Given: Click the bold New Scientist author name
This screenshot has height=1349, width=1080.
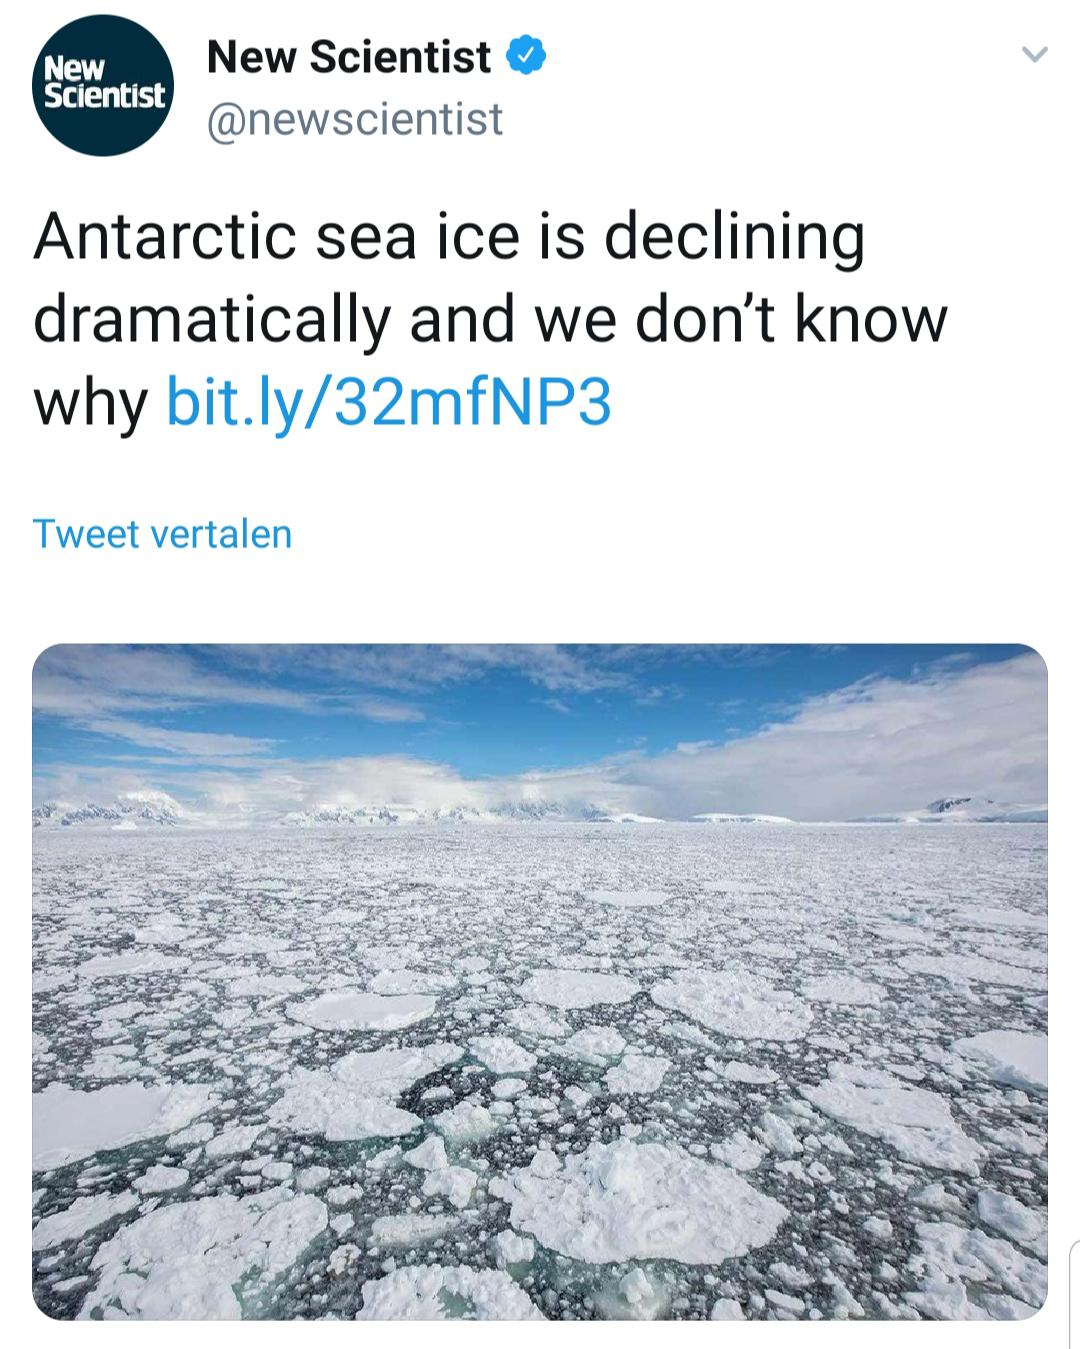Looking at the screenshot, I should point(348,57).
